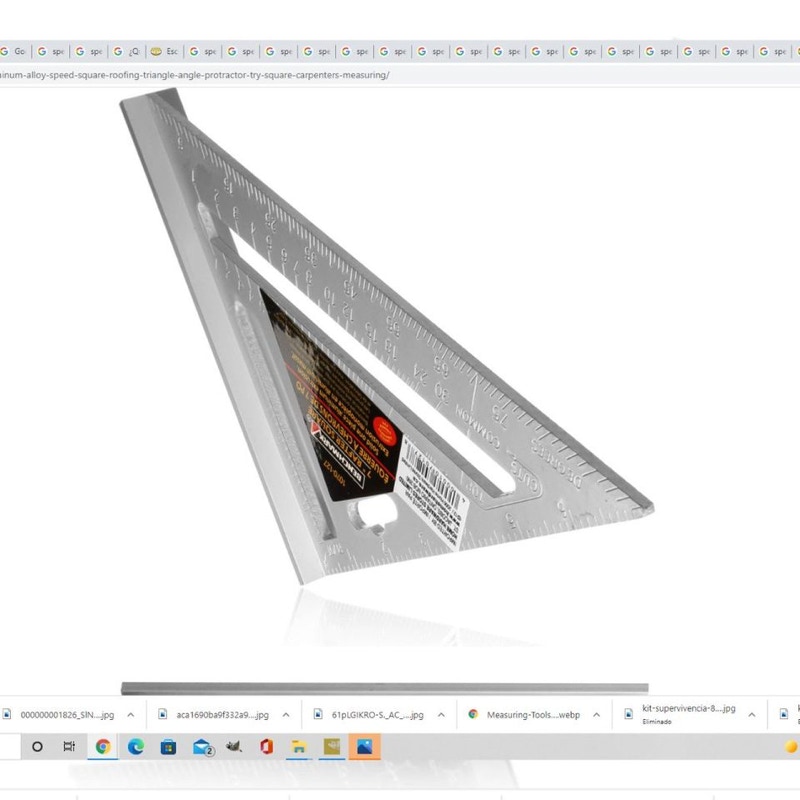The width and height of the screenshot is (800, 800).
Task: Expand options for 000000001826_SIN download
Action: [x=130, y=715]
